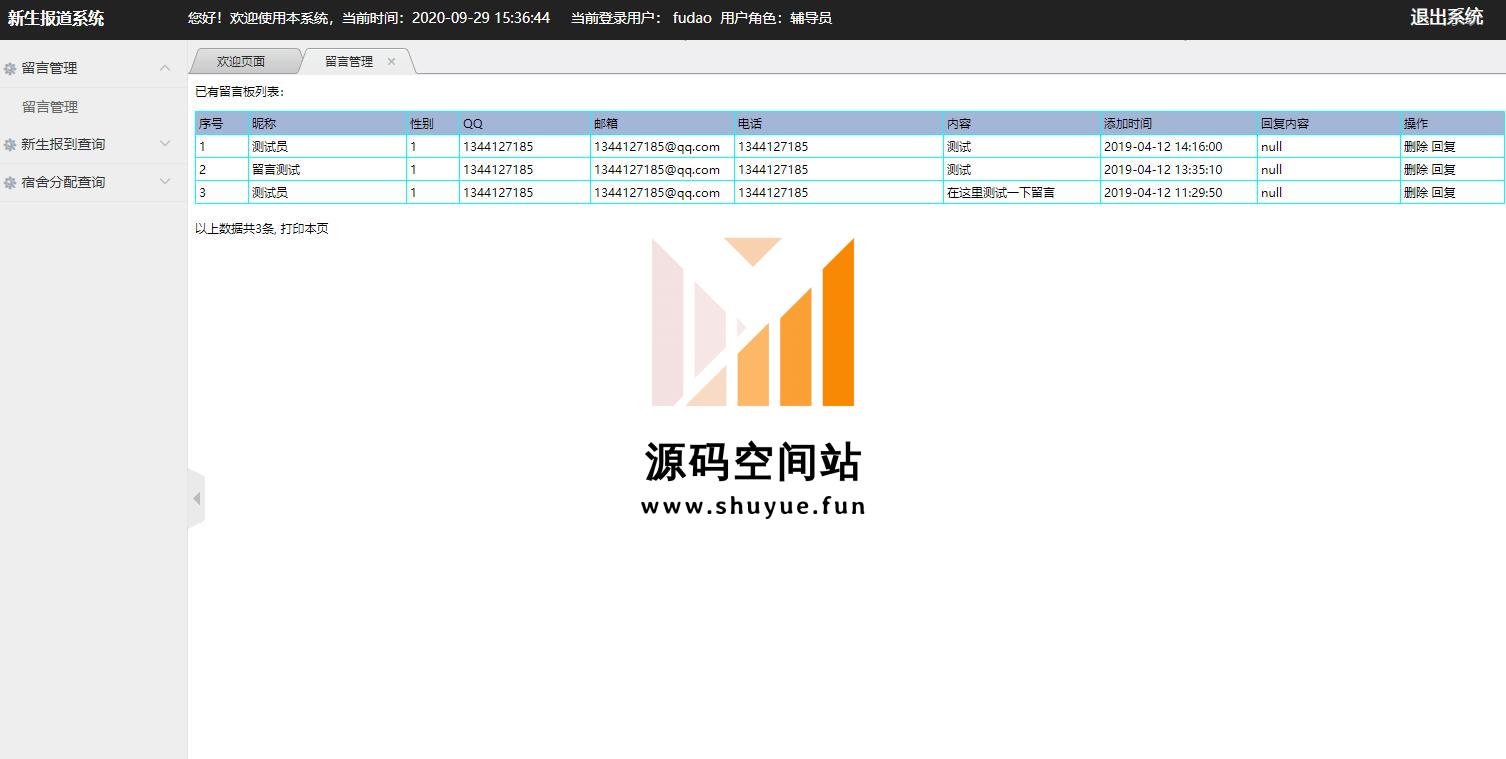
Task: Open 留言管理 submenu item in sidebar
Action: click(x=50, y=107)
